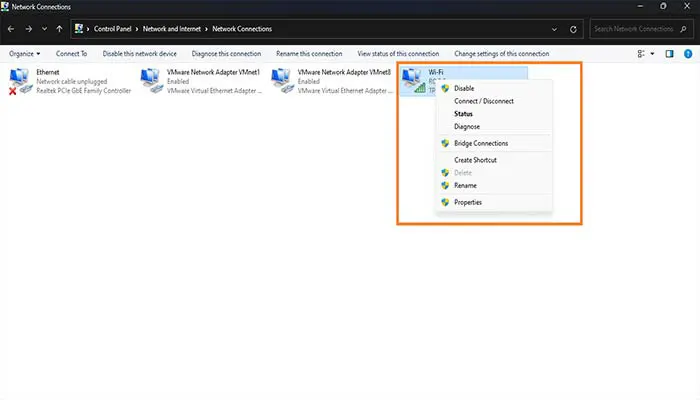Toggle the preview pane
Viewport: 700px width, 400px height.
669,54
